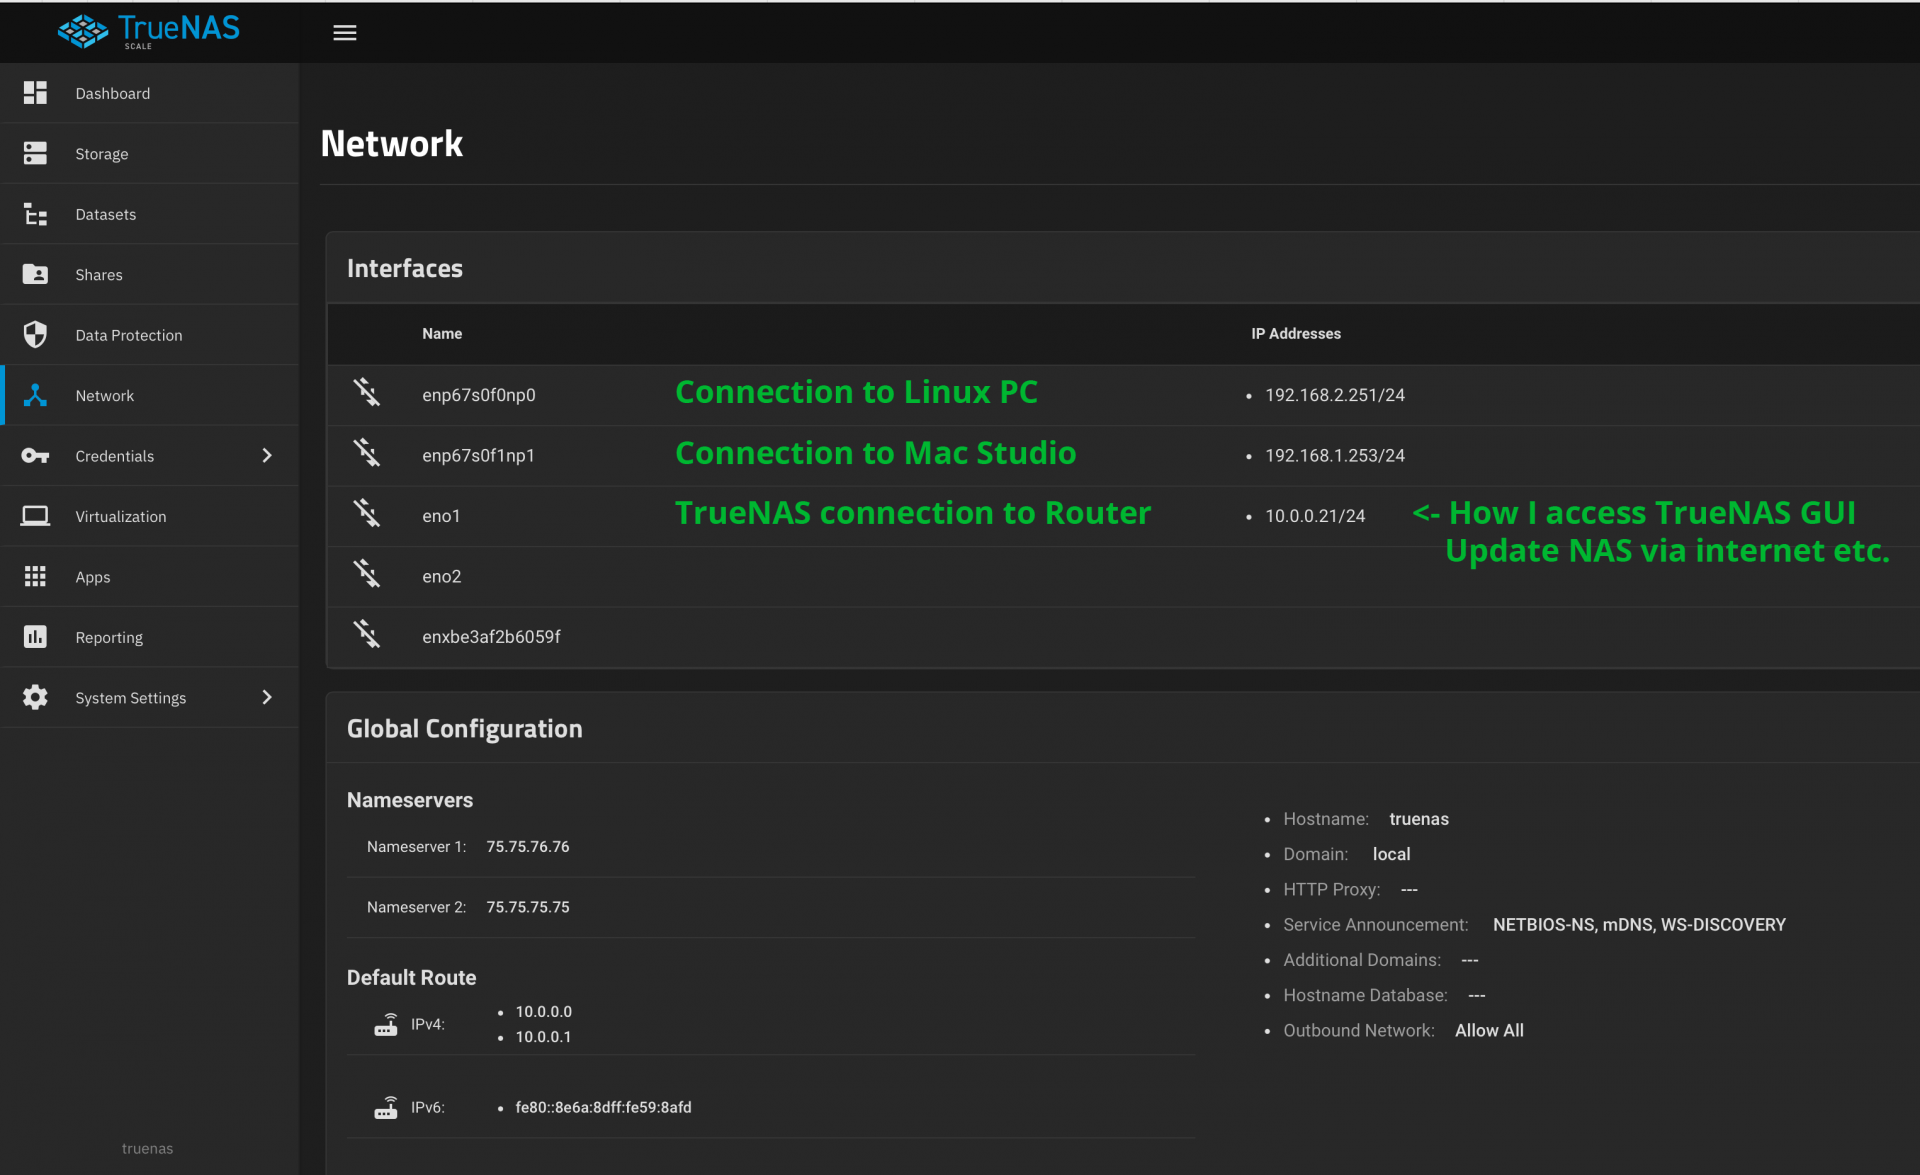Image resolution: width=1920 pixels, height=1175 pixels.
Task: Click the Shares folder icon
Action: [35, 274]
